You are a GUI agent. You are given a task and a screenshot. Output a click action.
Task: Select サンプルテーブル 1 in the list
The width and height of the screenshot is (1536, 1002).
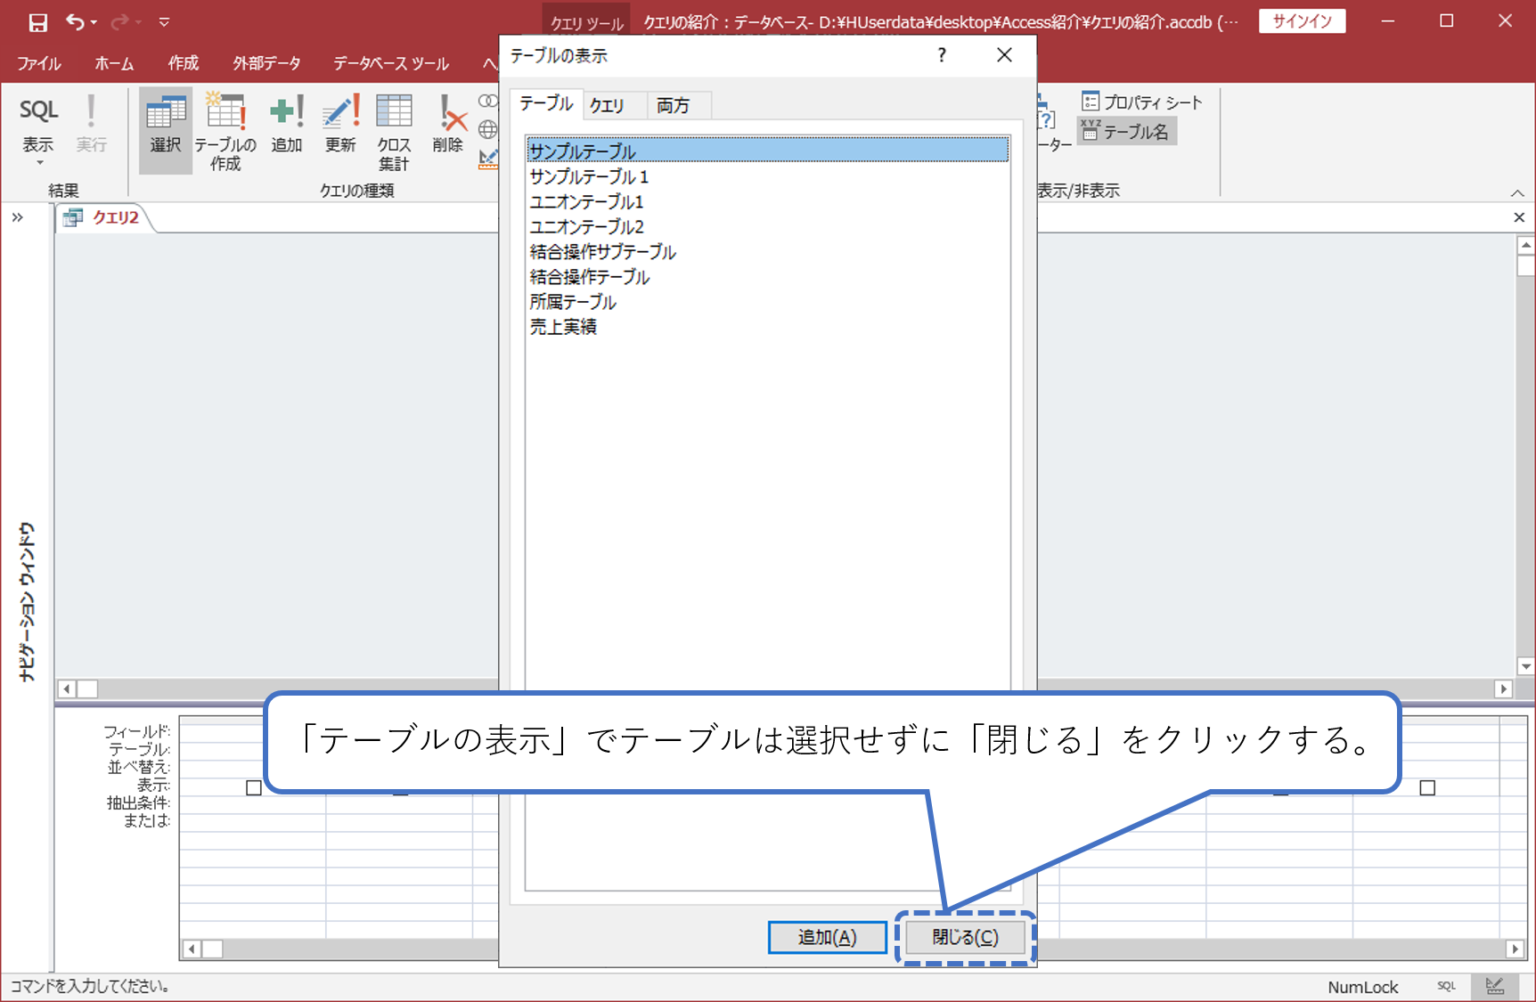click(x=767, y=176)
